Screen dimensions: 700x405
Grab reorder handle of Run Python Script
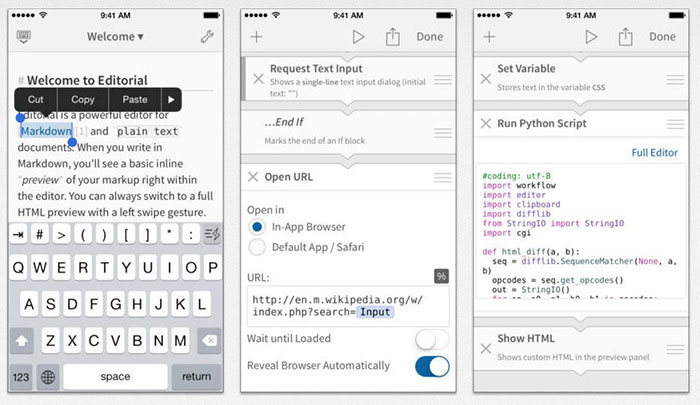[675, 124]
